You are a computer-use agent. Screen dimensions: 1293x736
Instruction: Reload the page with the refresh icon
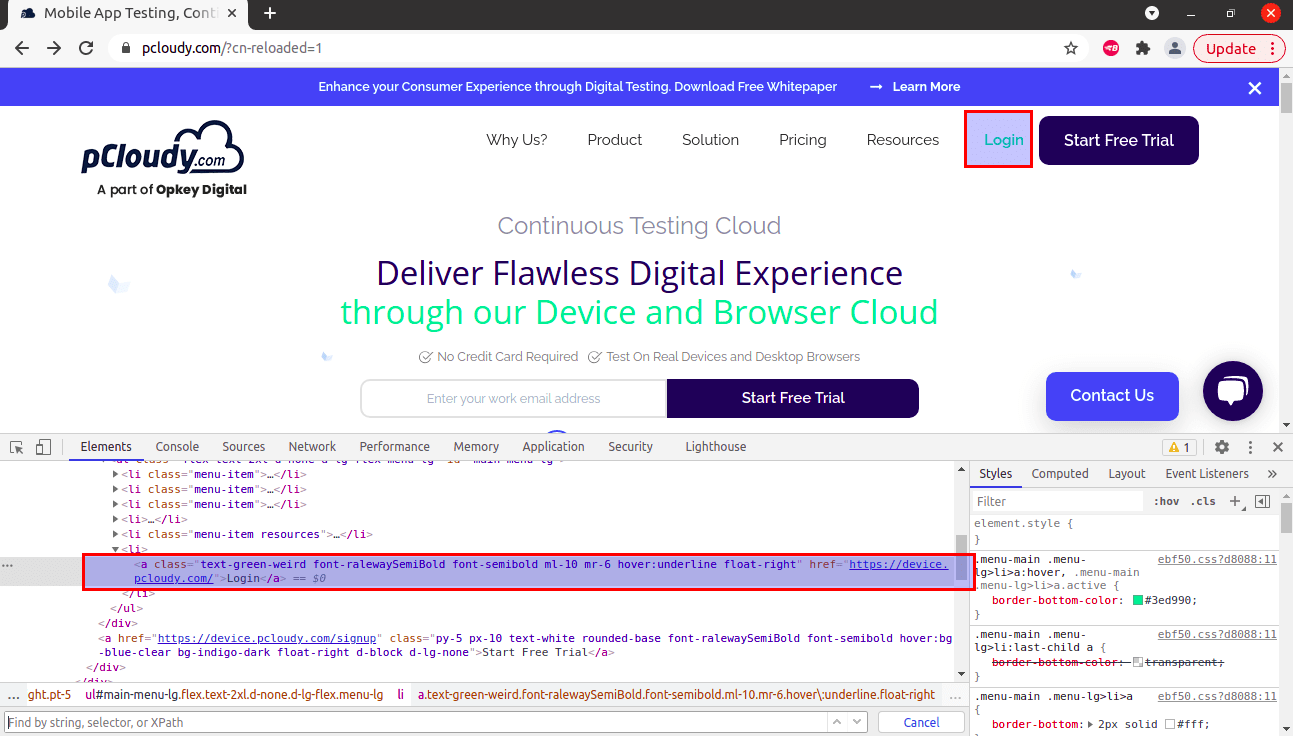click(x=87, y=47)
